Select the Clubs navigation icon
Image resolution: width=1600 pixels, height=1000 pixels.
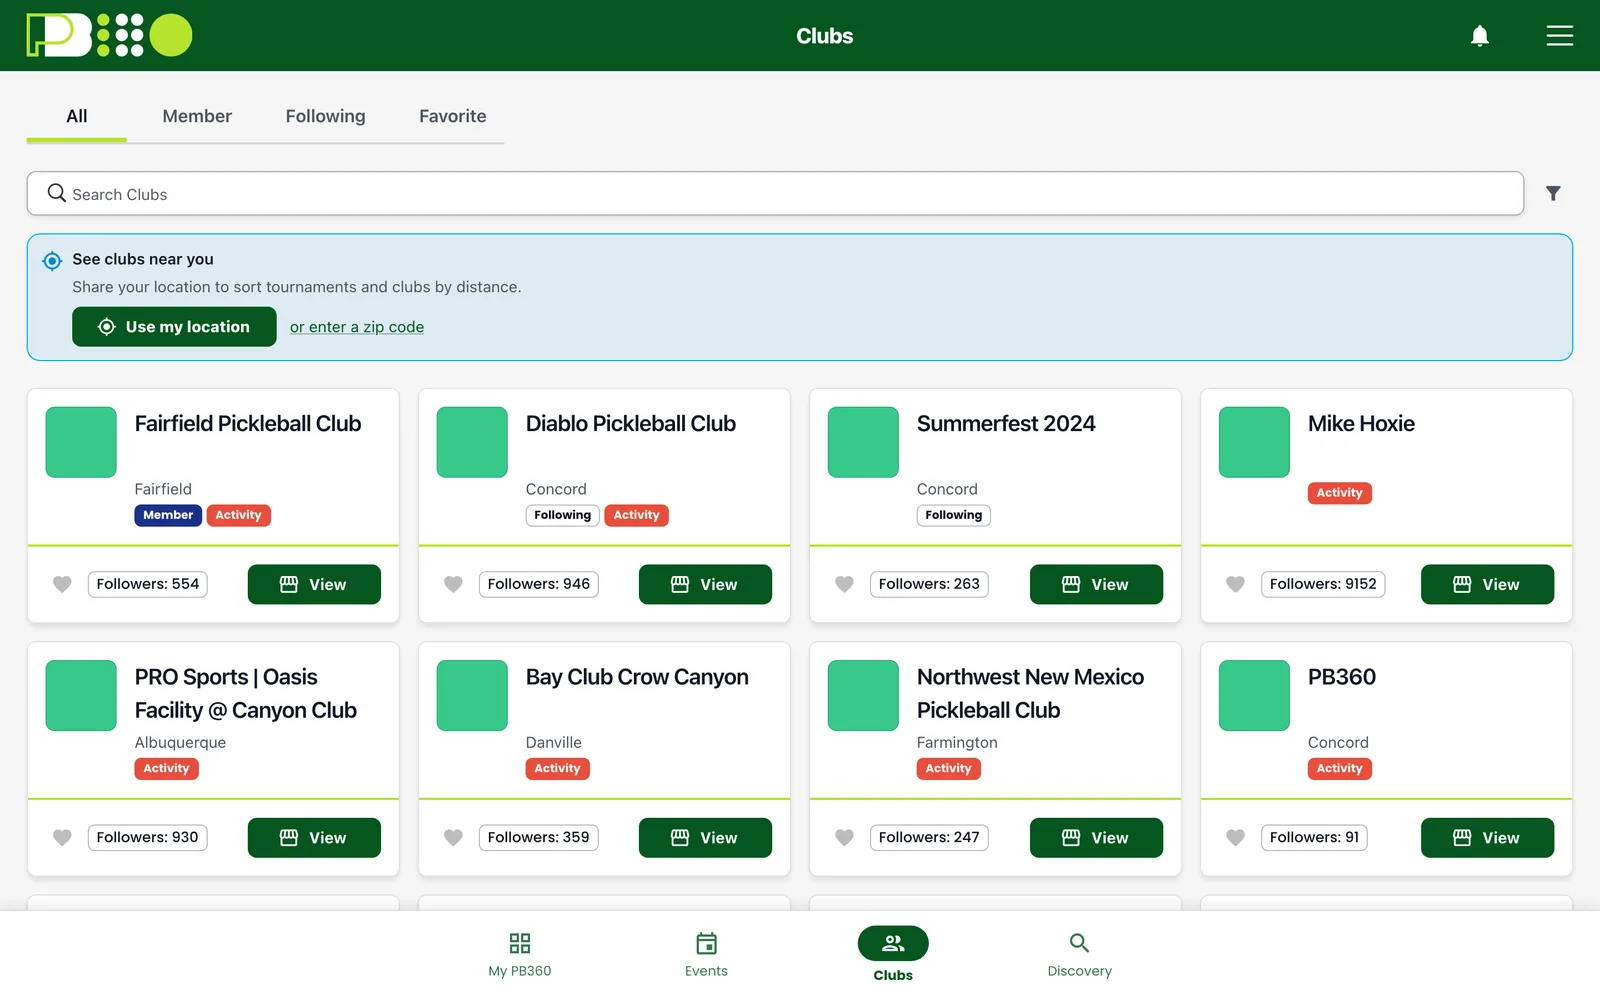pyautogui.click(x=893, y=944)
